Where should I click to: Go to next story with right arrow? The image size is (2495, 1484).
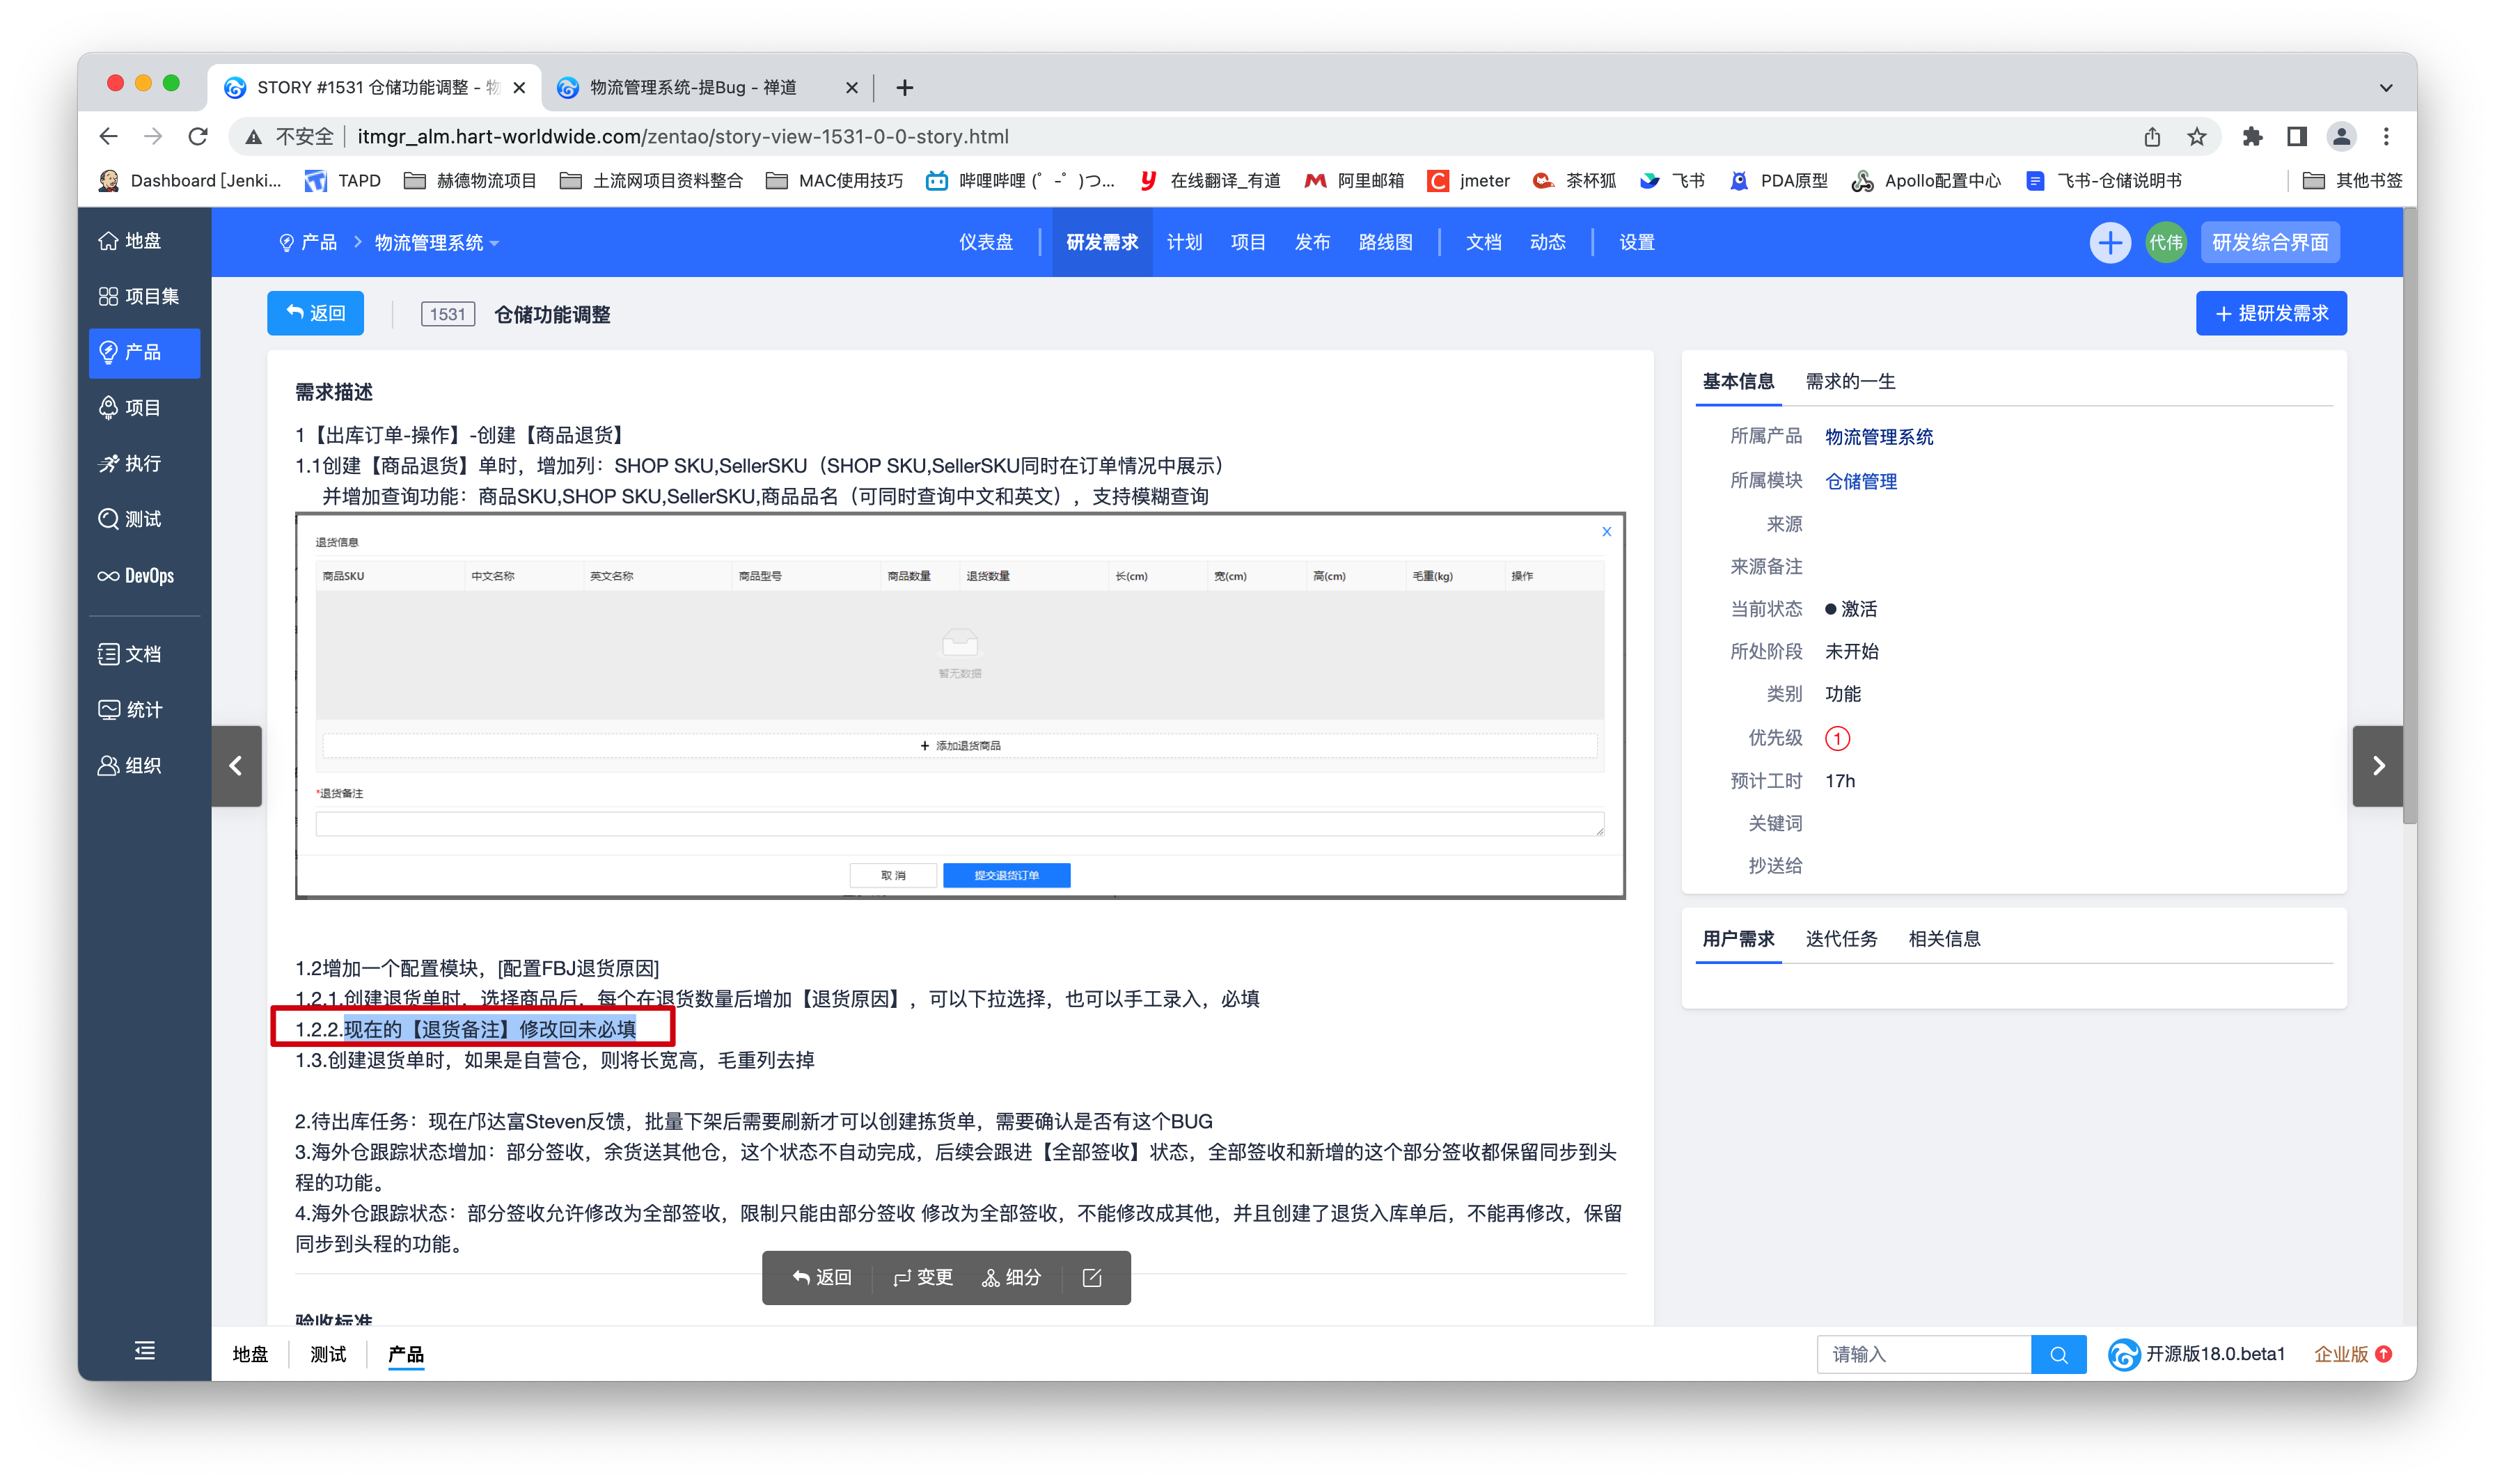click(2378, 766)
